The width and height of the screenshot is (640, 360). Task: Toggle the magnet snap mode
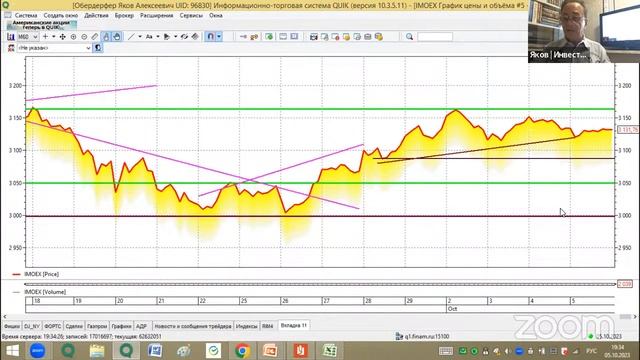[x=210, y=37]
